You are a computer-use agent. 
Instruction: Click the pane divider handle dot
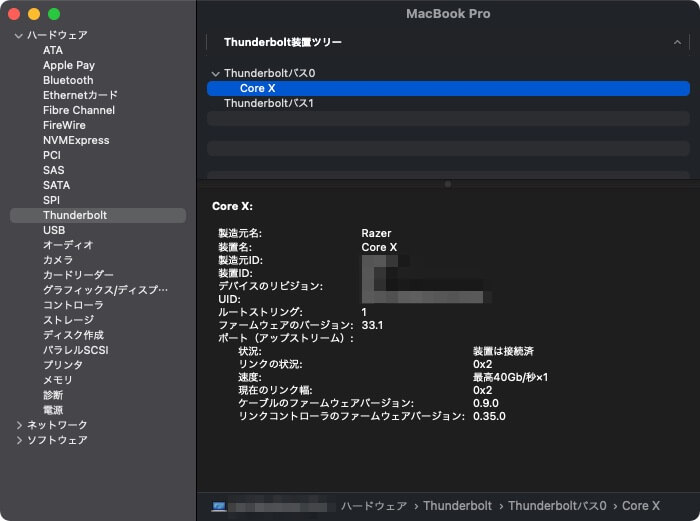[448, 184]
